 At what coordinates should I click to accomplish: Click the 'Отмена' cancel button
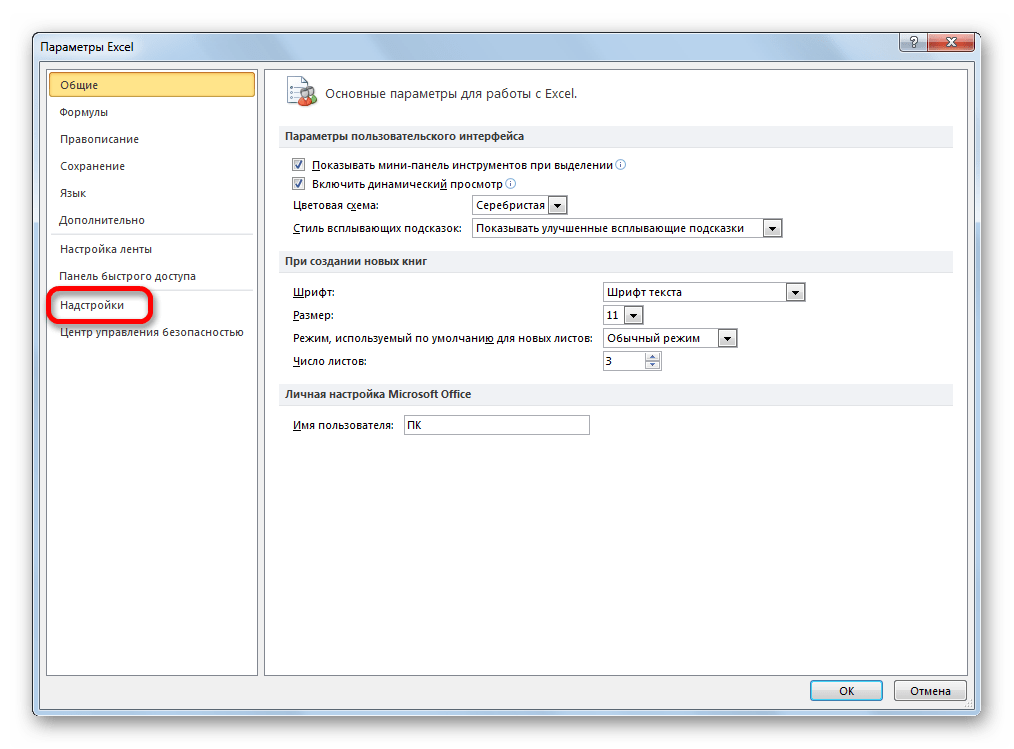click(x=930, y=691)
